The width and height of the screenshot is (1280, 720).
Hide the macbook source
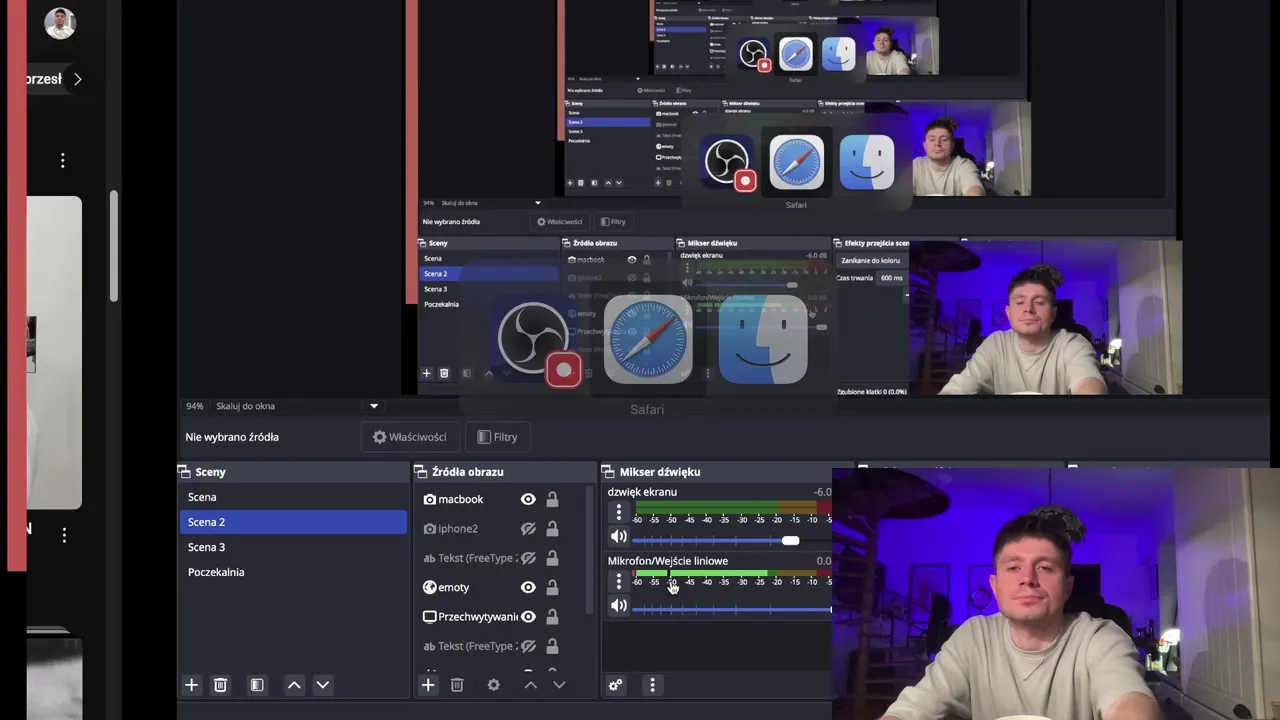pyautogui.click(x=528, y=499)
